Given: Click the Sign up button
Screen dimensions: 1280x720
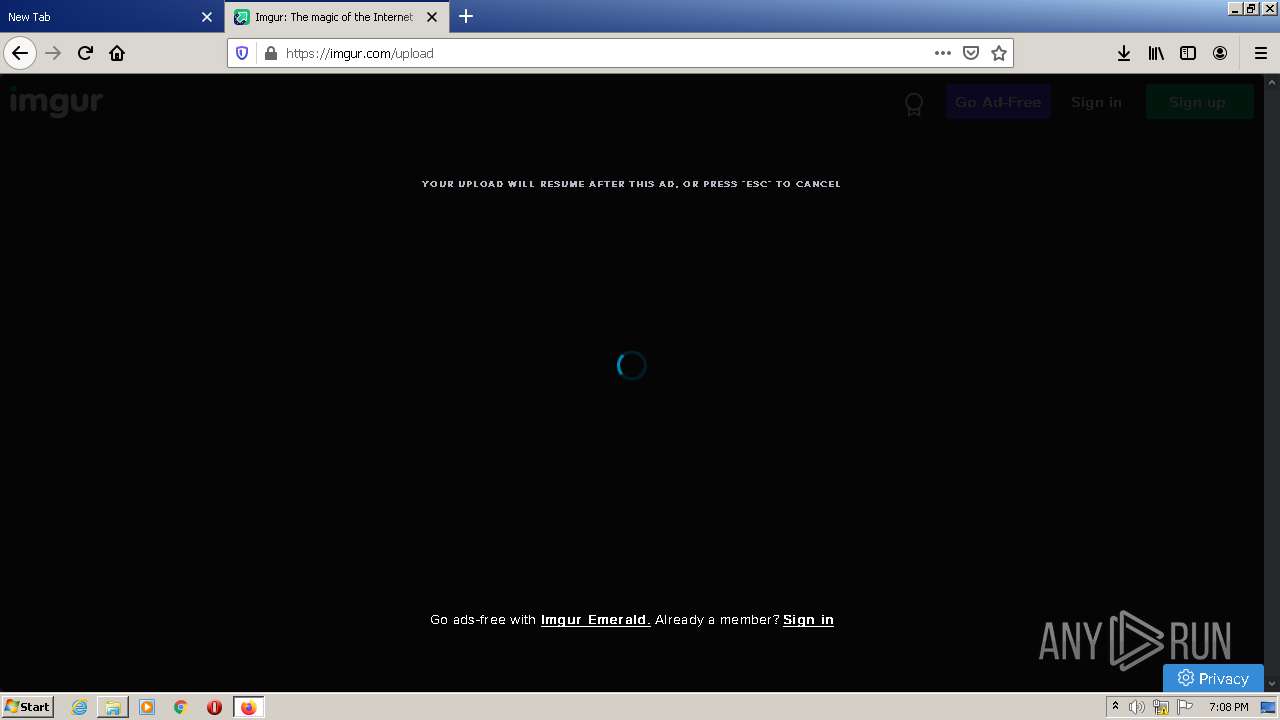Looking at the screenshot, I should [1198, 102].
